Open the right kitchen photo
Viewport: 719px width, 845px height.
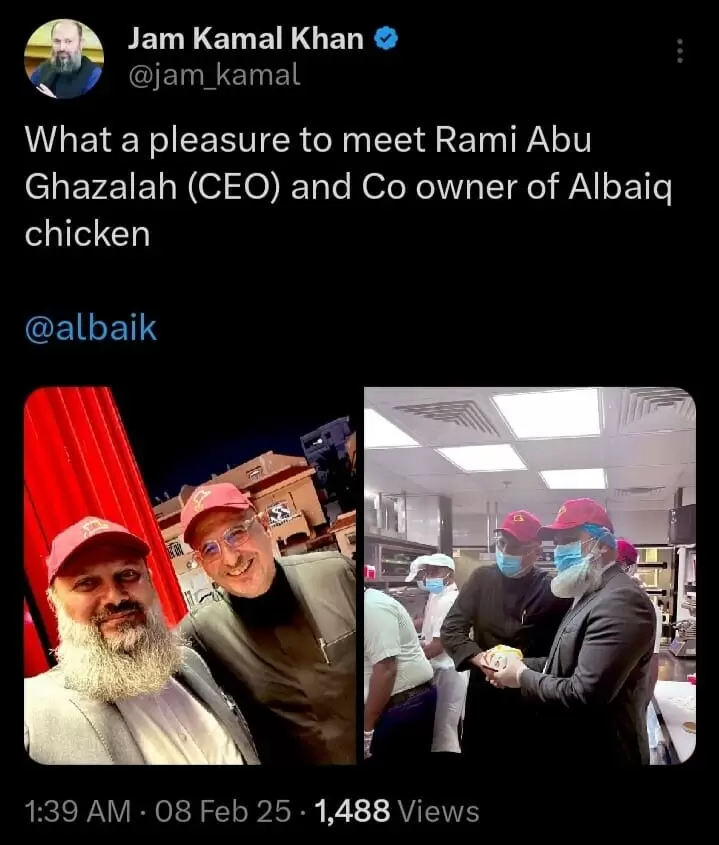[530, 576]
